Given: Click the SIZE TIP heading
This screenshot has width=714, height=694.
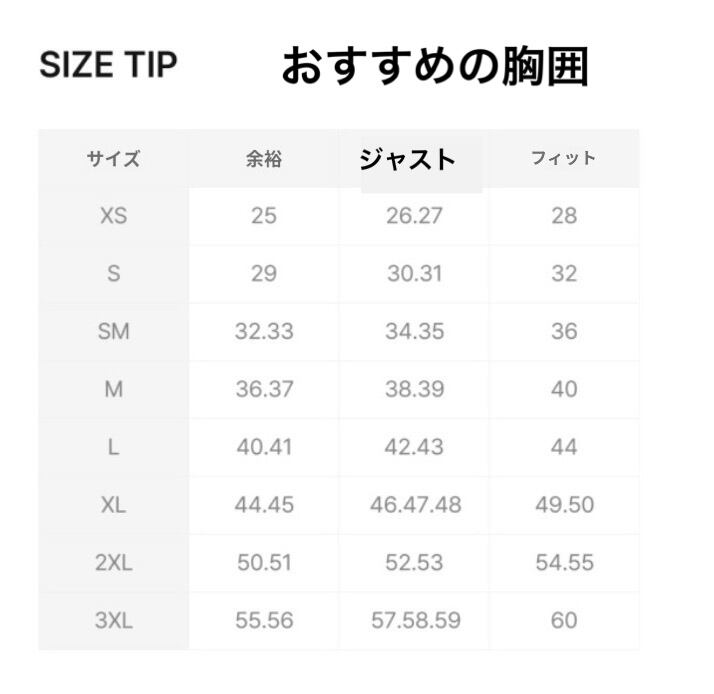Looking at the screenshot, I should click(108, 65).
